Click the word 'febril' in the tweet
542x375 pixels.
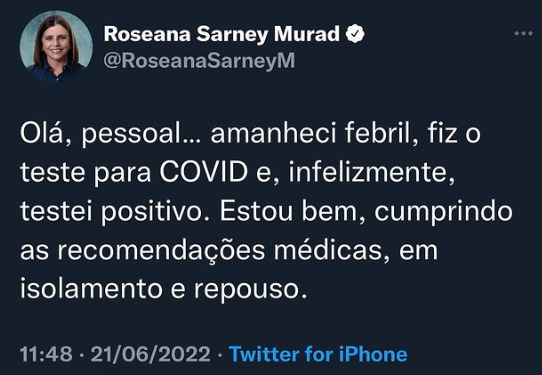(x=382, y=133)
